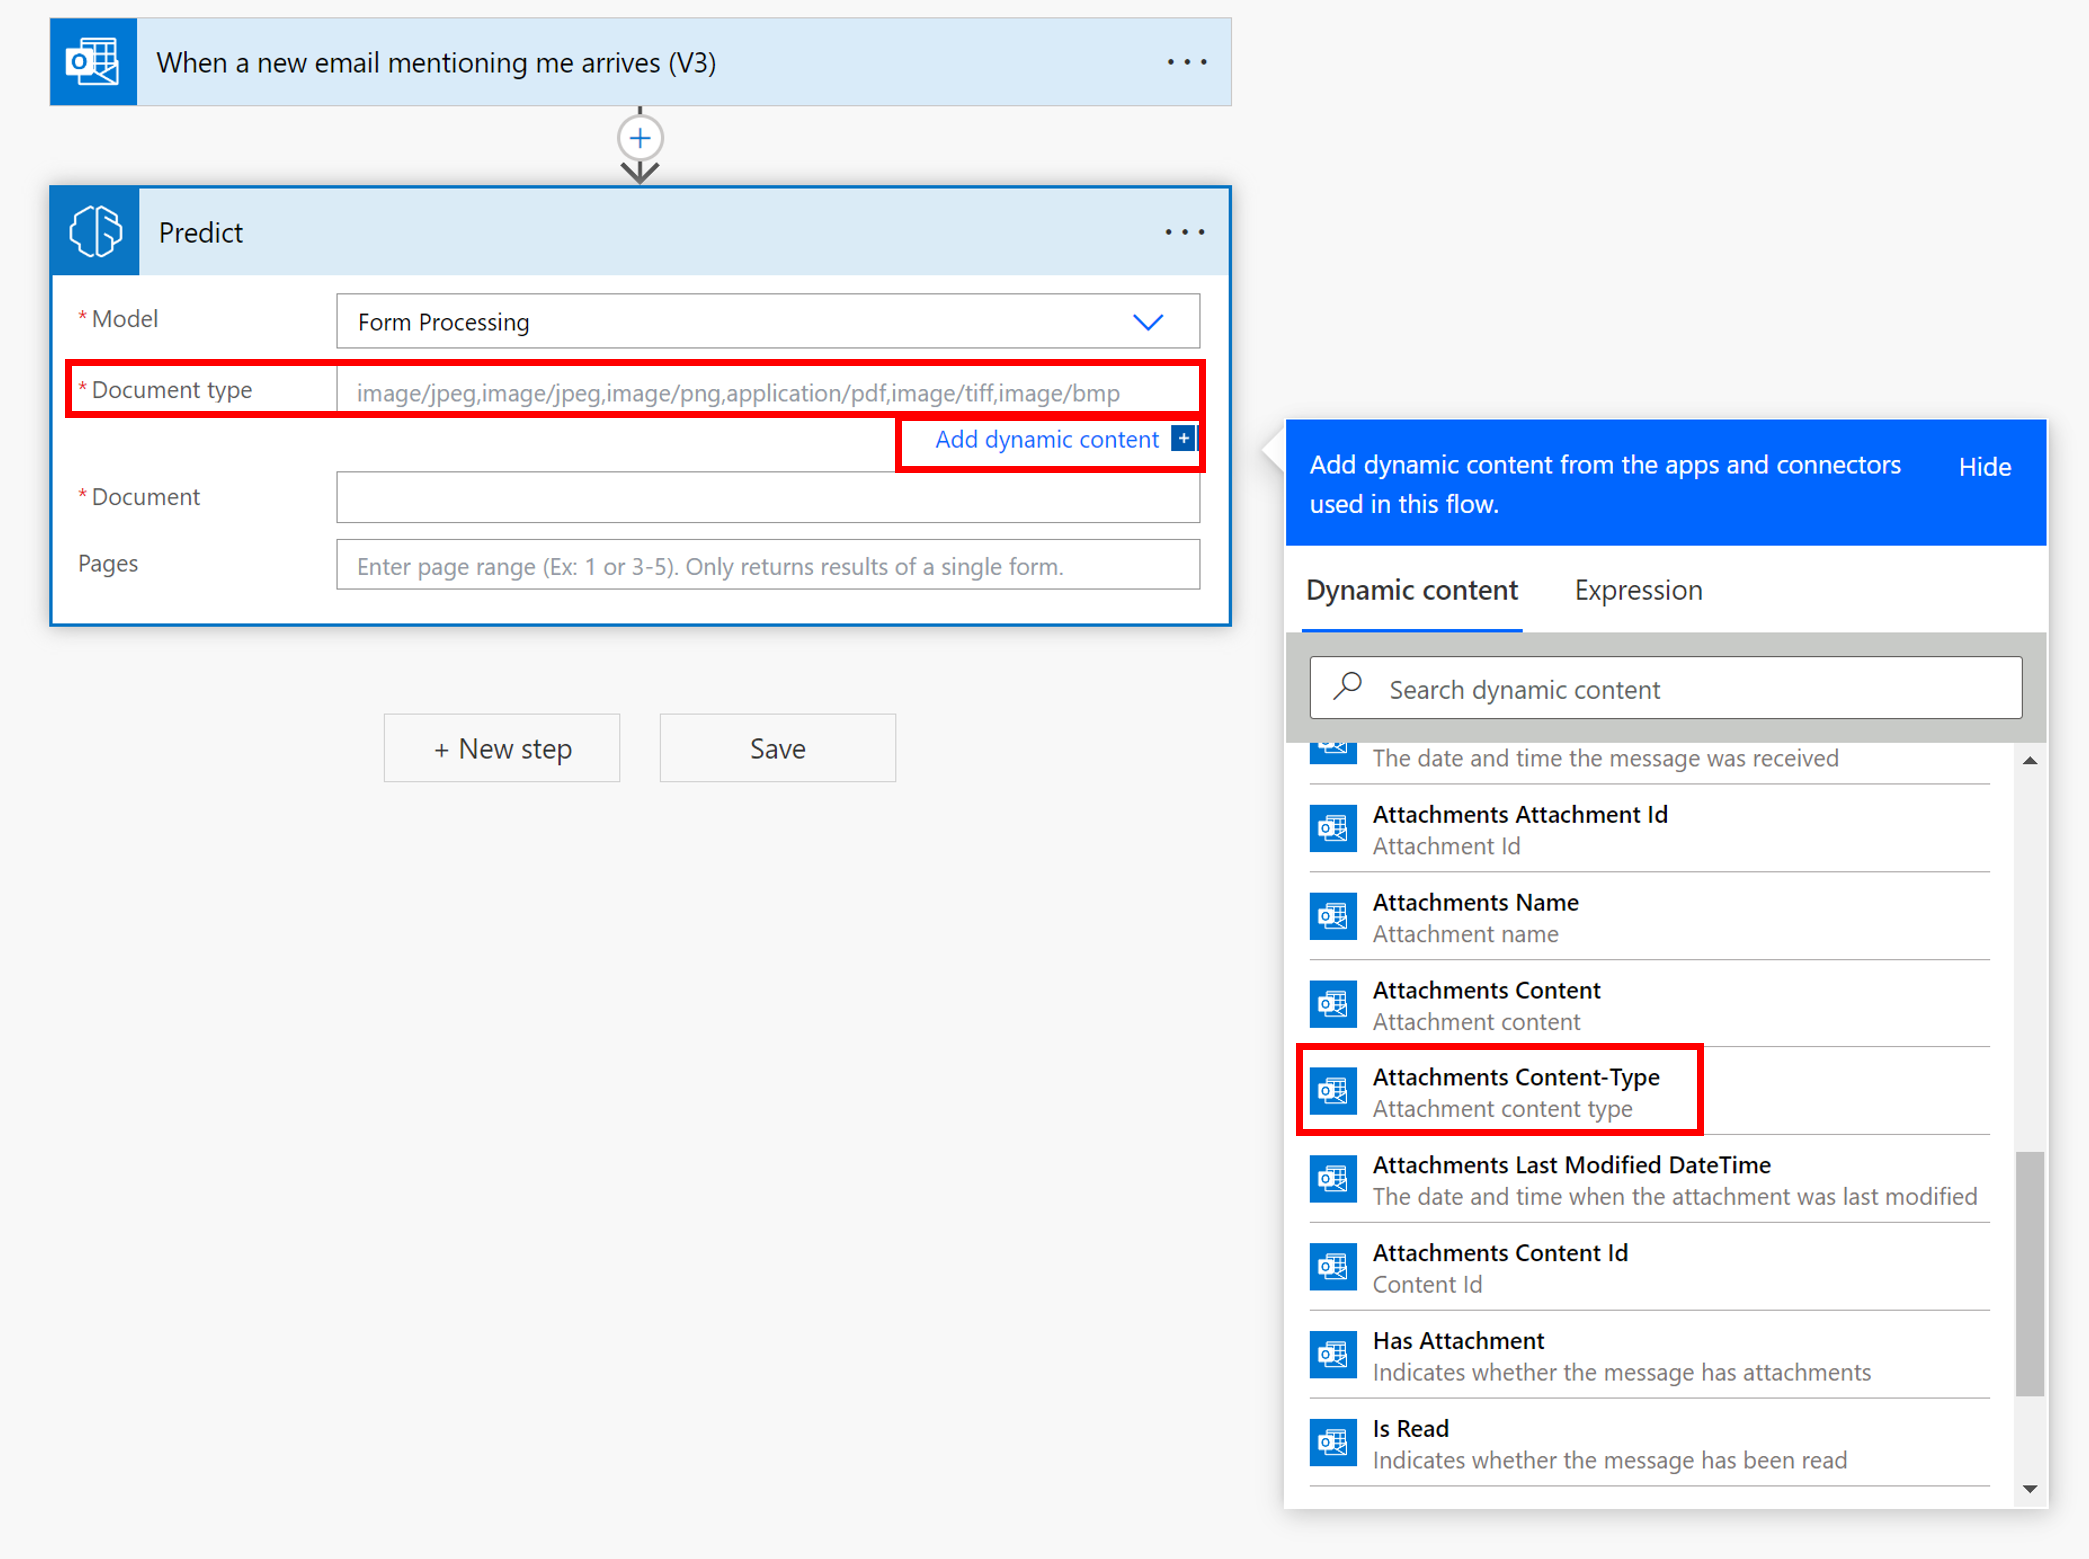
Task: Select Has Attachment dynamic content
Action: pos(1650,1355)
